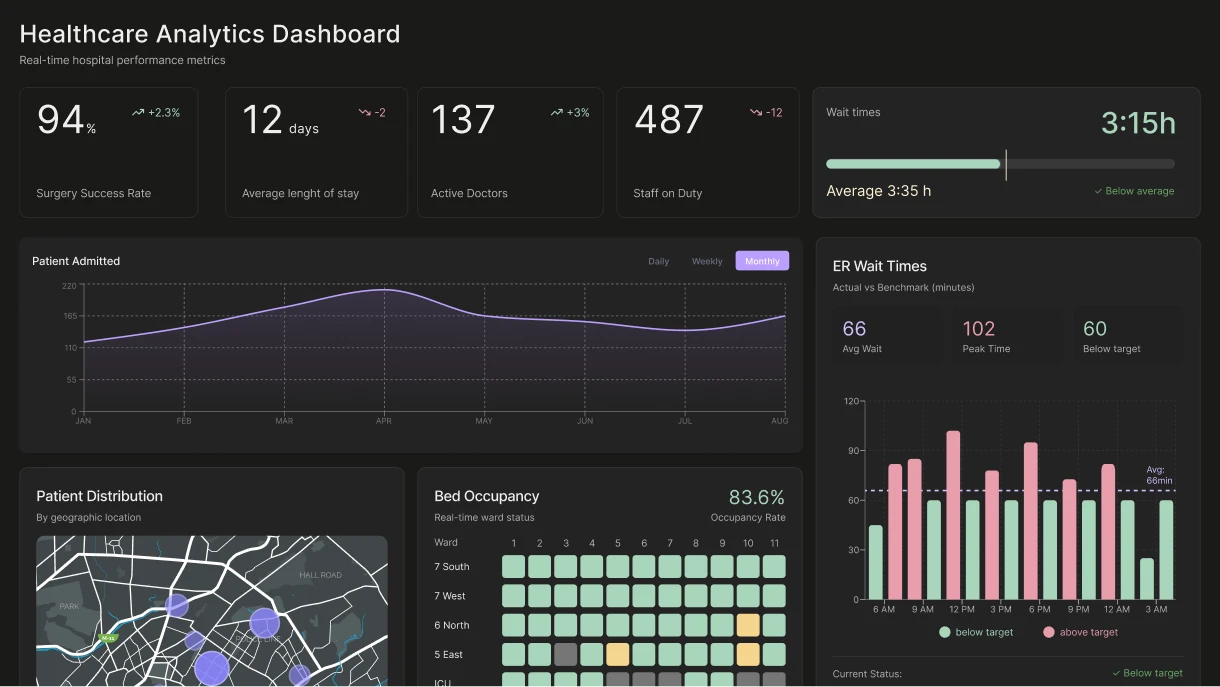This screenshot has height=687, width=1220.
Task: Open the Peak Time 102 stat tile
Action: click(x=1005, y=336)
